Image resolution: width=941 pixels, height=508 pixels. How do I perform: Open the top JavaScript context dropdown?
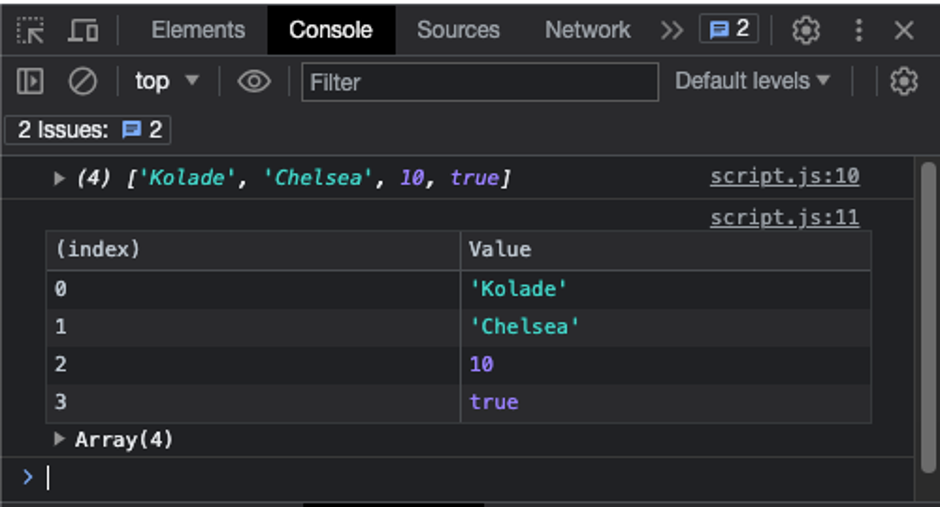(x=167, y=81)
